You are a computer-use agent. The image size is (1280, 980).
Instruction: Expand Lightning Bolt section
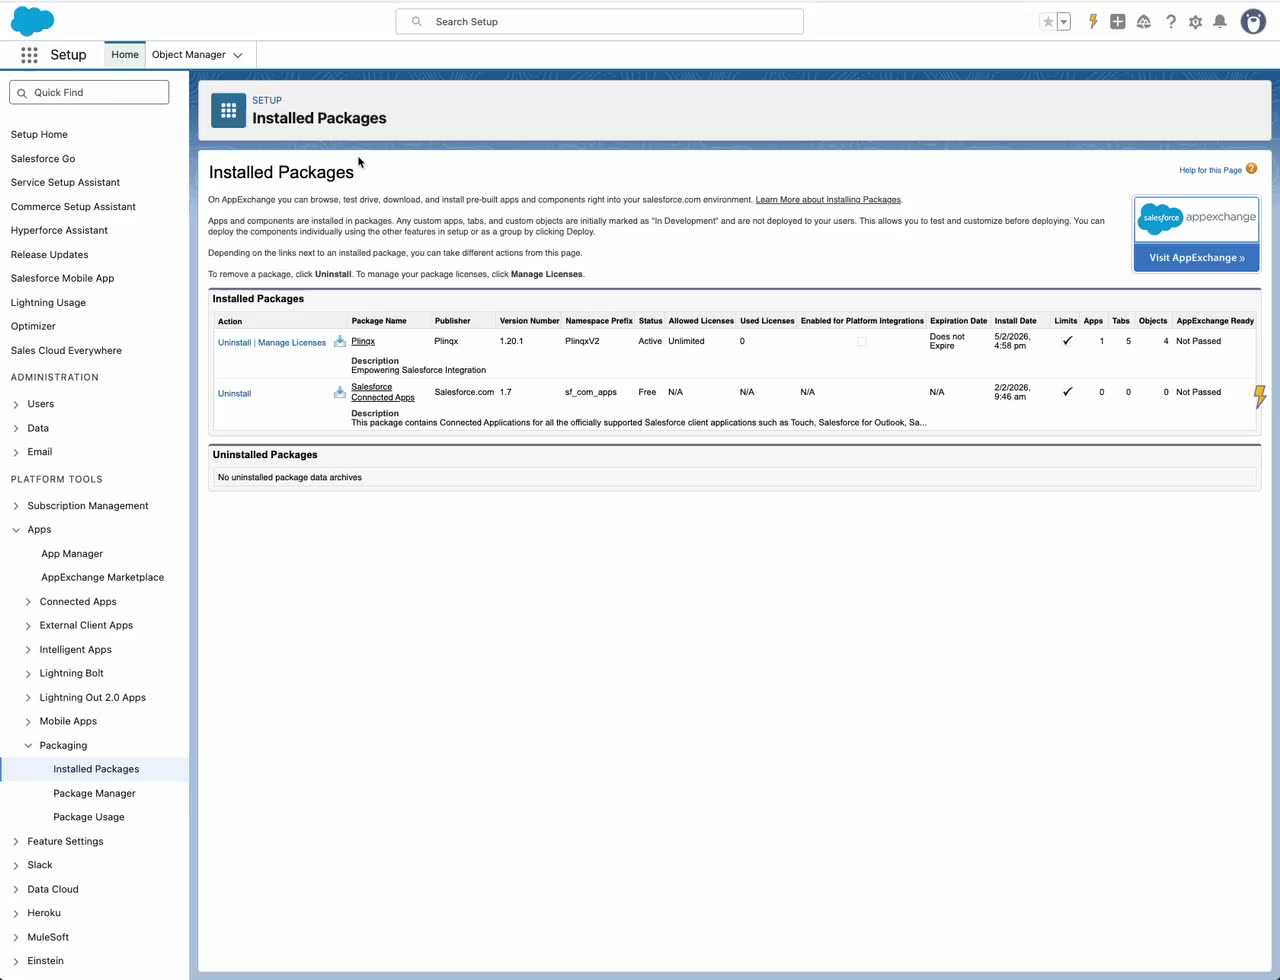tap(28, 674)
